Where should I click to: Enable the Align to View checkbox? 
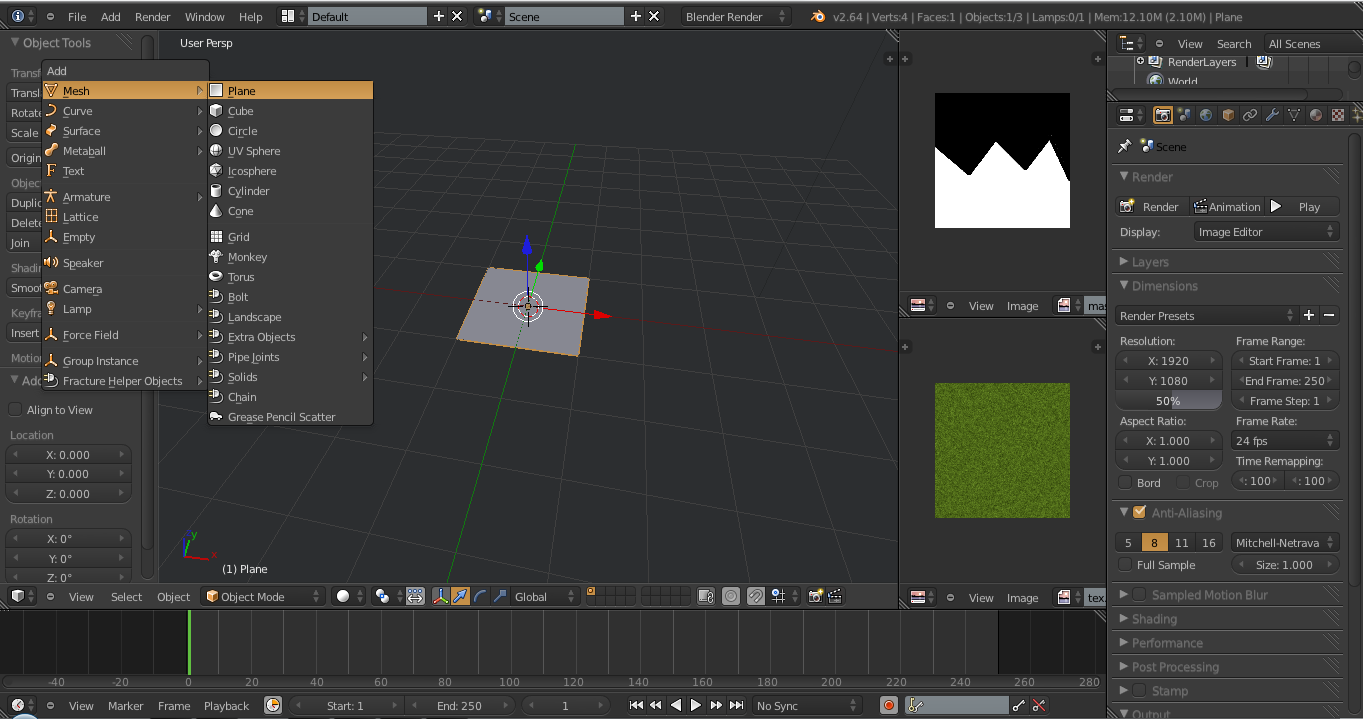click(15, 410)
